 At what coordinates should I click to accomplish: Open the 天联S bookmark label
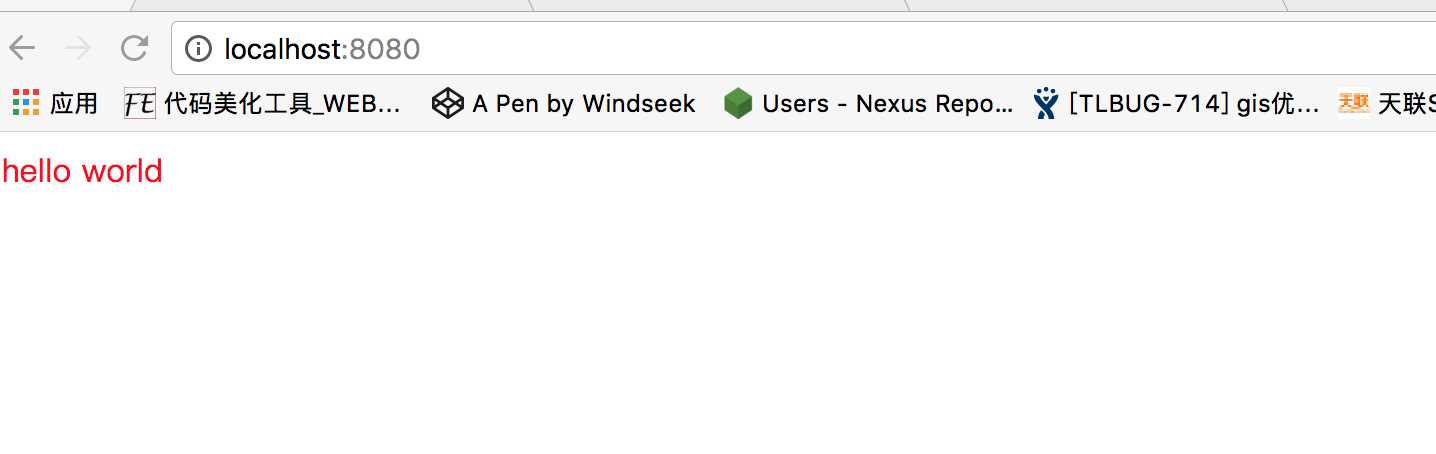click(x=1406, y=103)
